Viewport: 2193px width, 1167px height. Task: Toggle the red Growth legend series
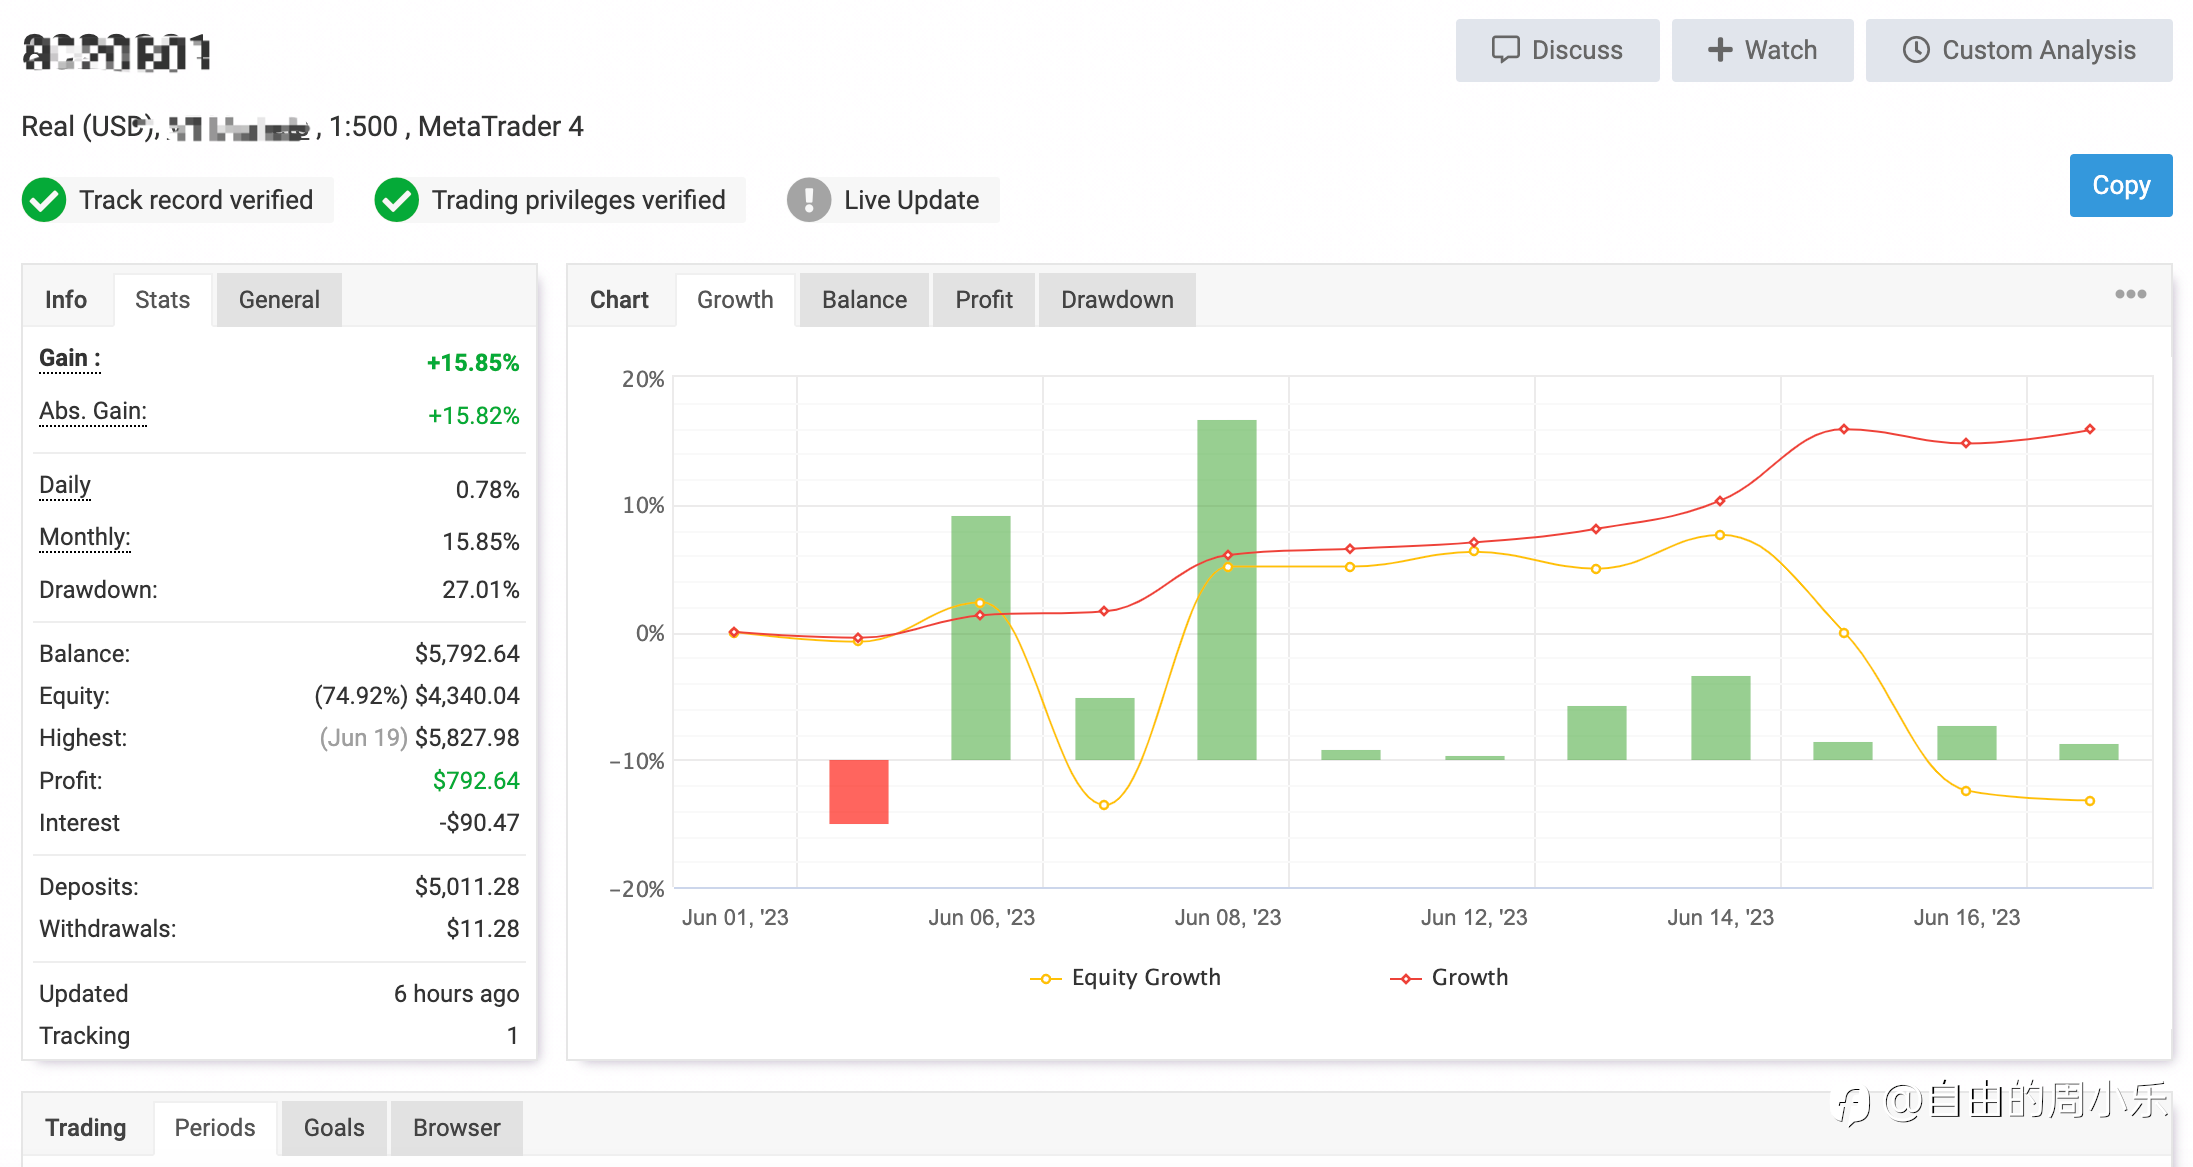point(1449,978)
